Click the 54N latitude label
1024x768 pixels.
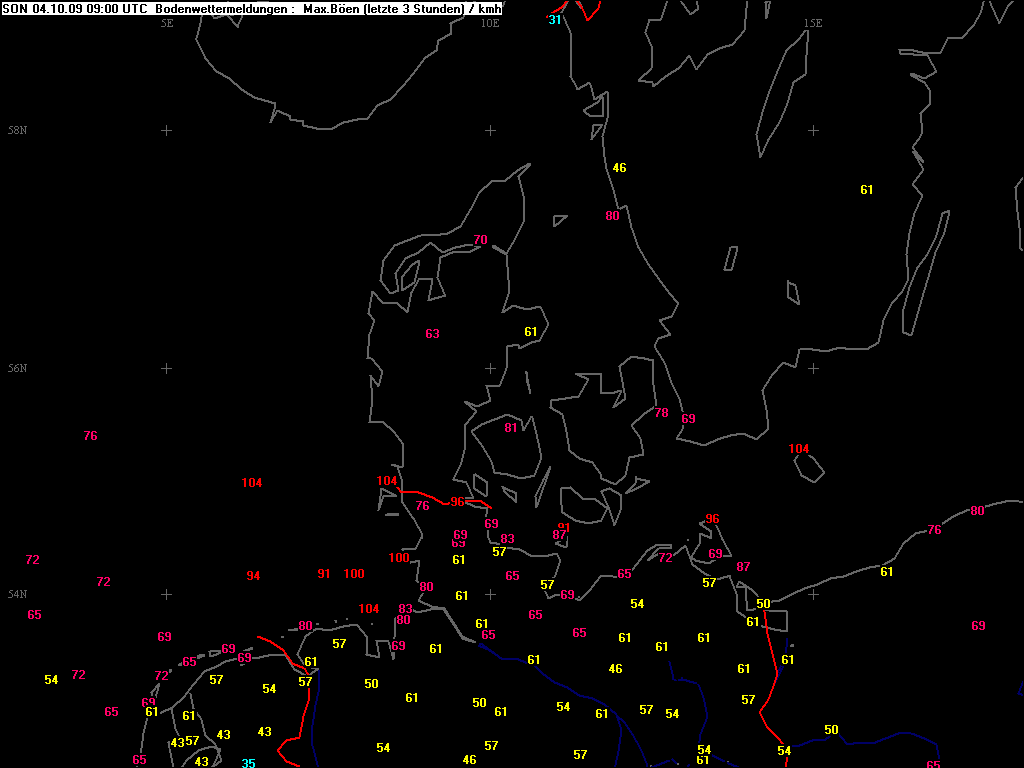pos(17,594)
